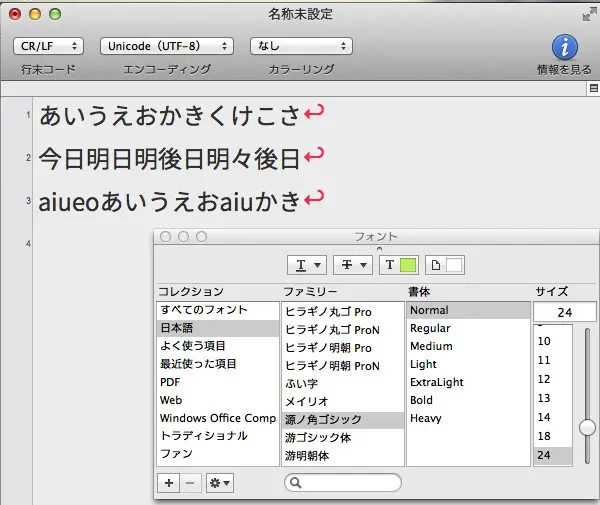This screenshot has height=505, width=600.
Task: Choose the ふい字 font family
Action: 343,383
